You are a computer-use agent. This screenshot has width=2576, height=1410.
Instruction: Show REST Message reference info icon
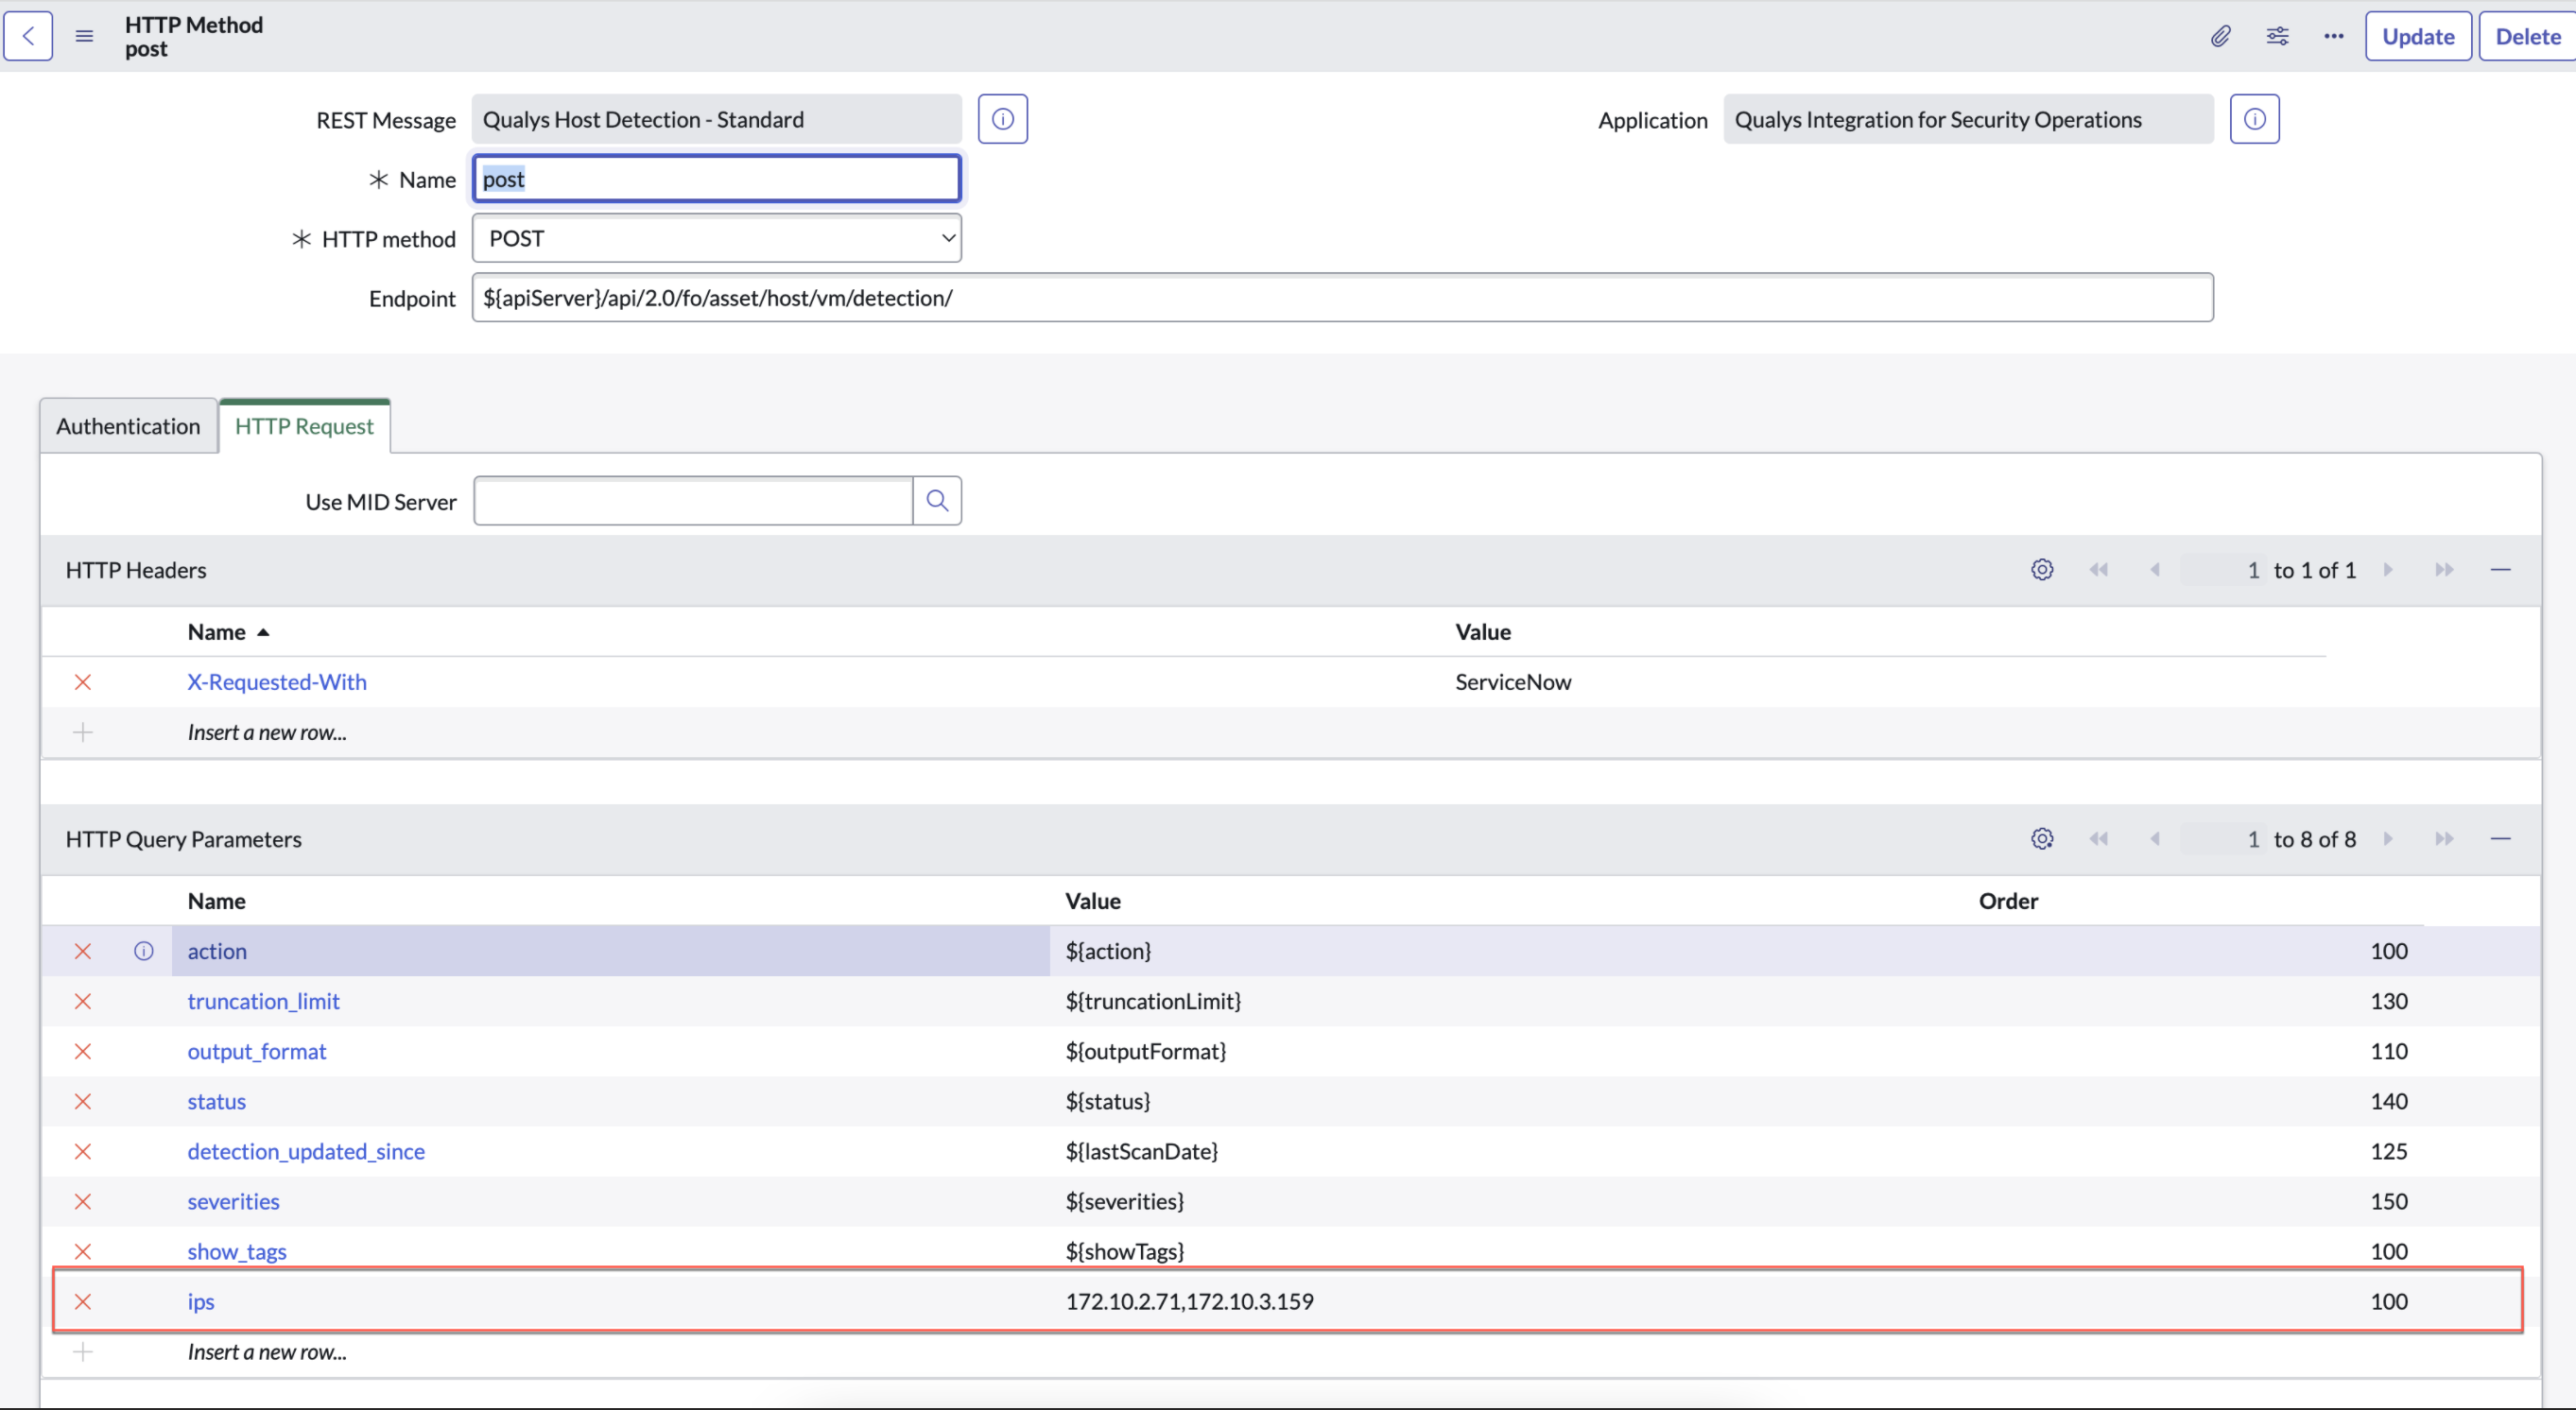click(1002, 119)
